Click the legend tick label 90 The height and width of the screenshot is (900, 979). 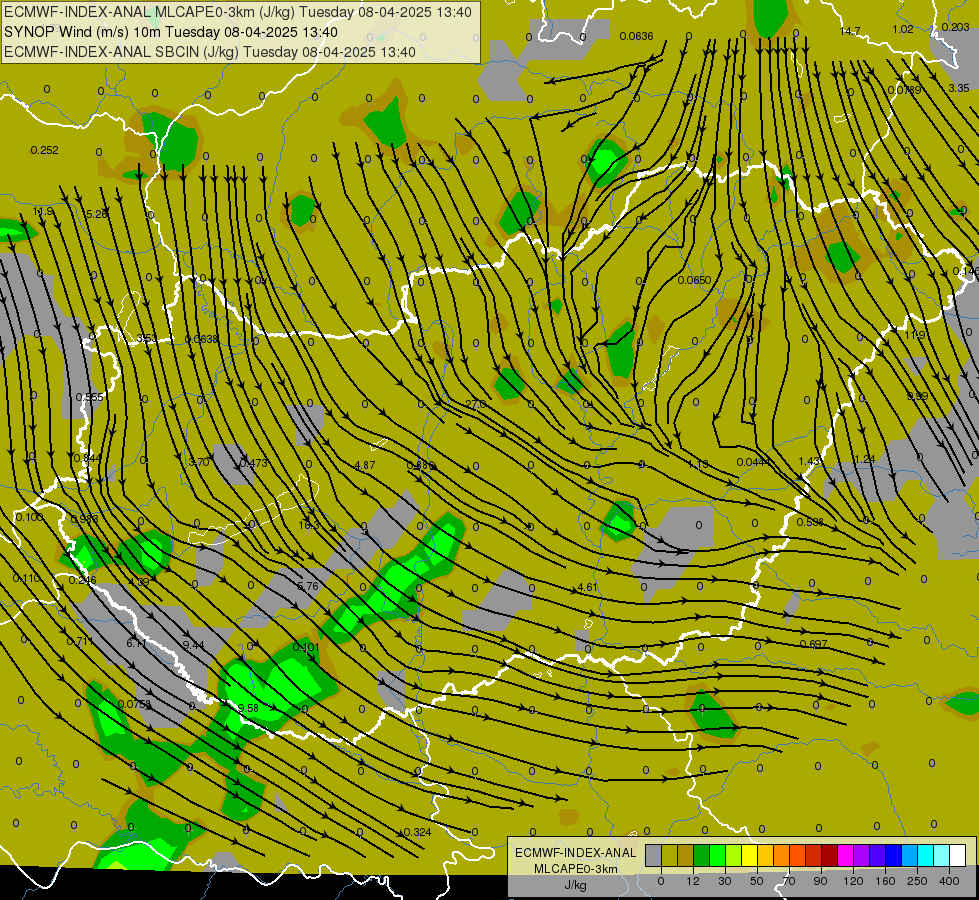(820, 881)
